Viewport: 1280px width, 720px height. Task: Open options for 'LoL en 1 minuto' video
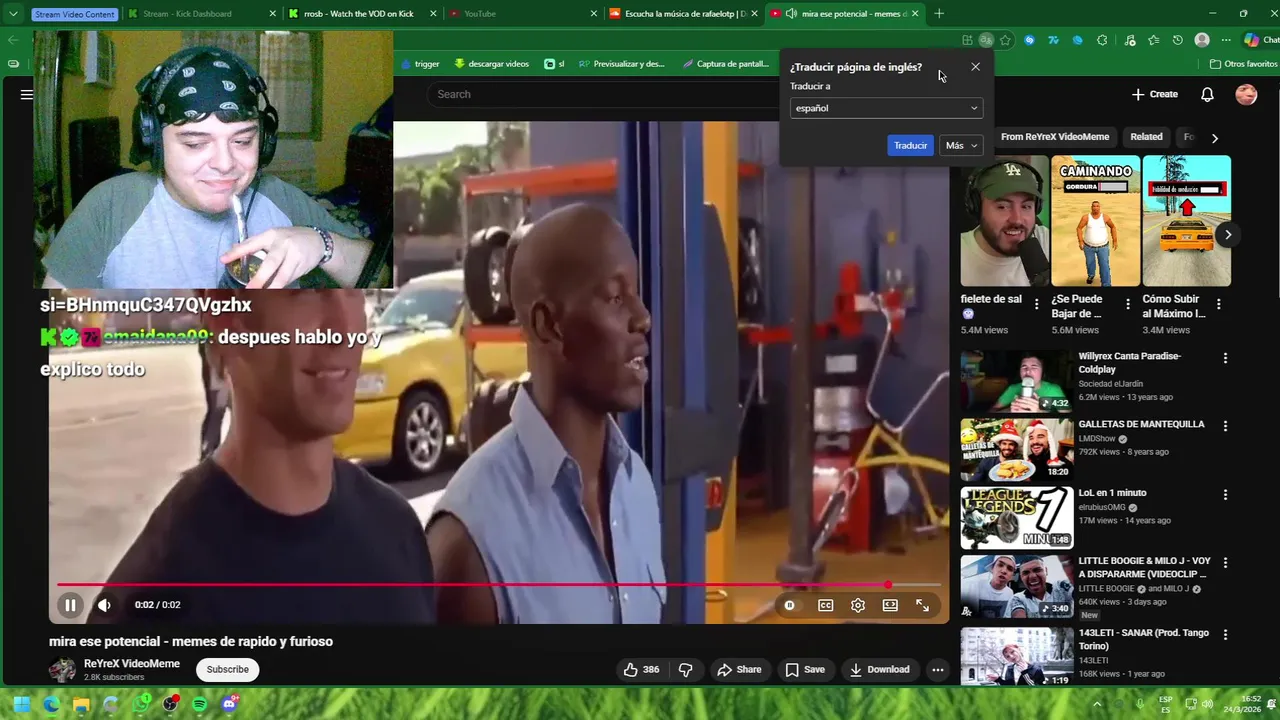point(1225,495)
